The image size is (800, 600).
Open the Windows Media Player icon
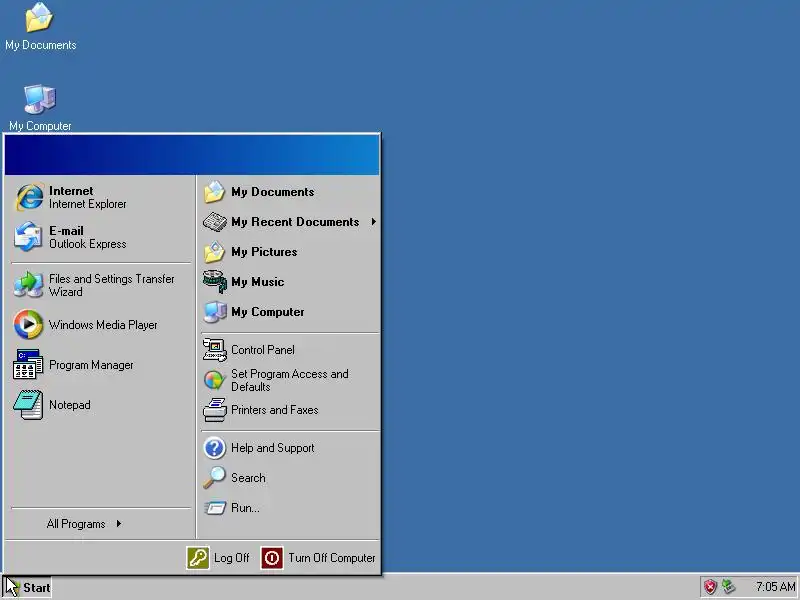[x=29, y=324]
